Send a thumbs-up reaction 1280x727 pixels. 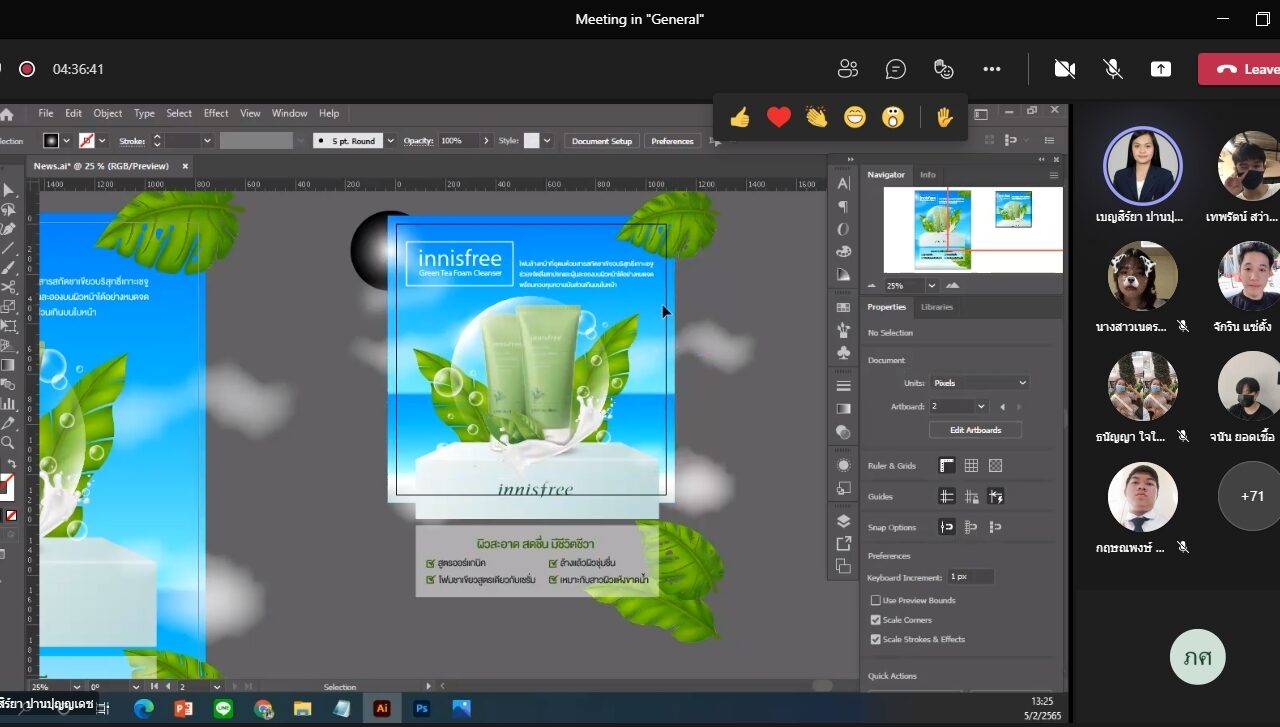[x=740, y=117]
